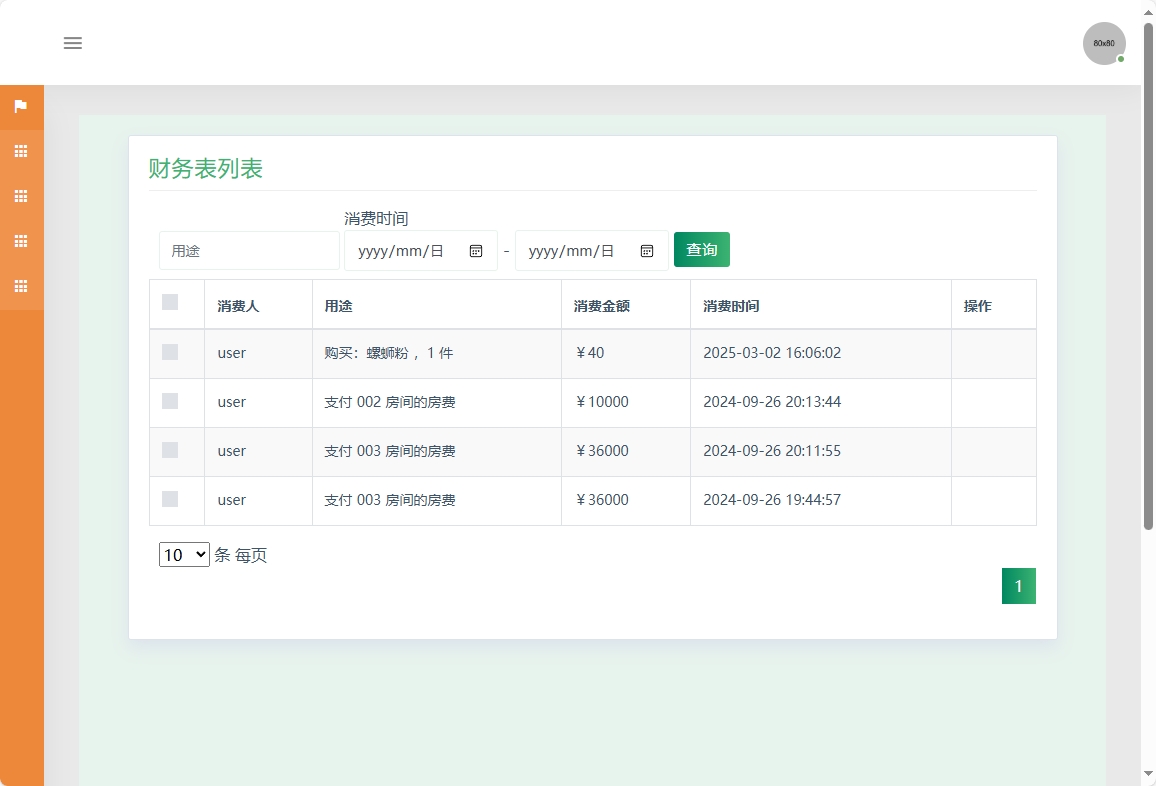Open the second grid module in the sidebar

point(21,196)
